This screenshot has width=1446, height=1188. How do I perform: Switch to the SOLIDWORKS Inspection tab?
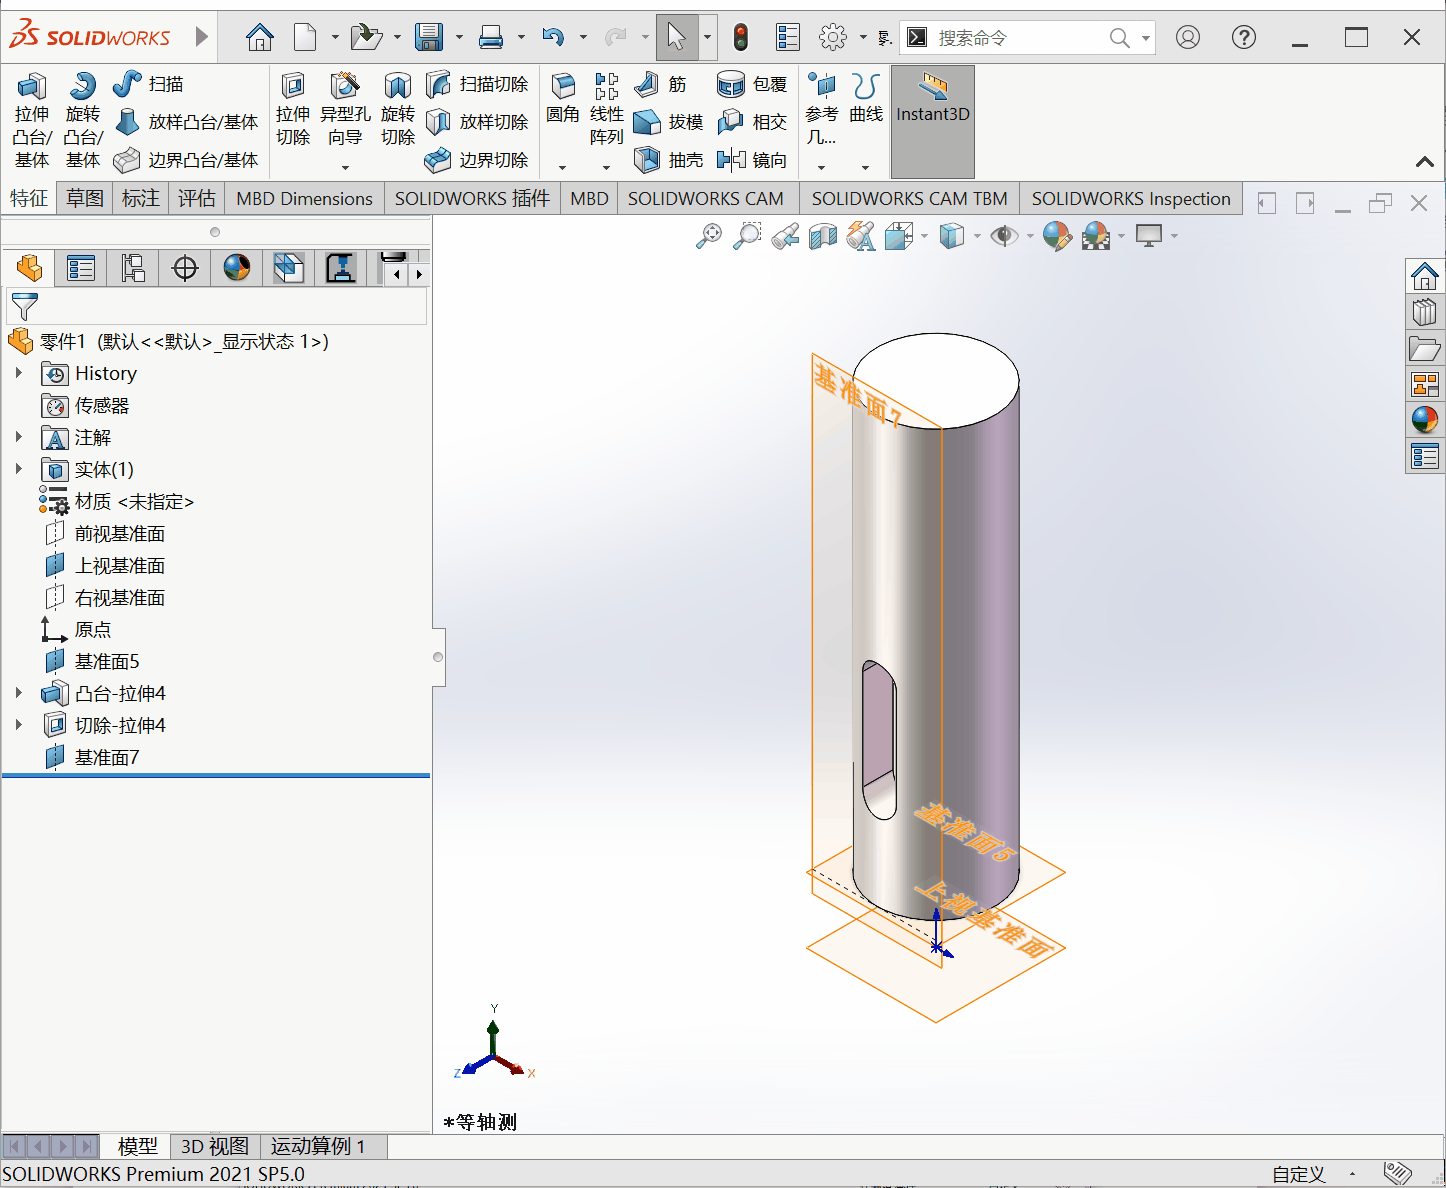[x=1131, y=198]
